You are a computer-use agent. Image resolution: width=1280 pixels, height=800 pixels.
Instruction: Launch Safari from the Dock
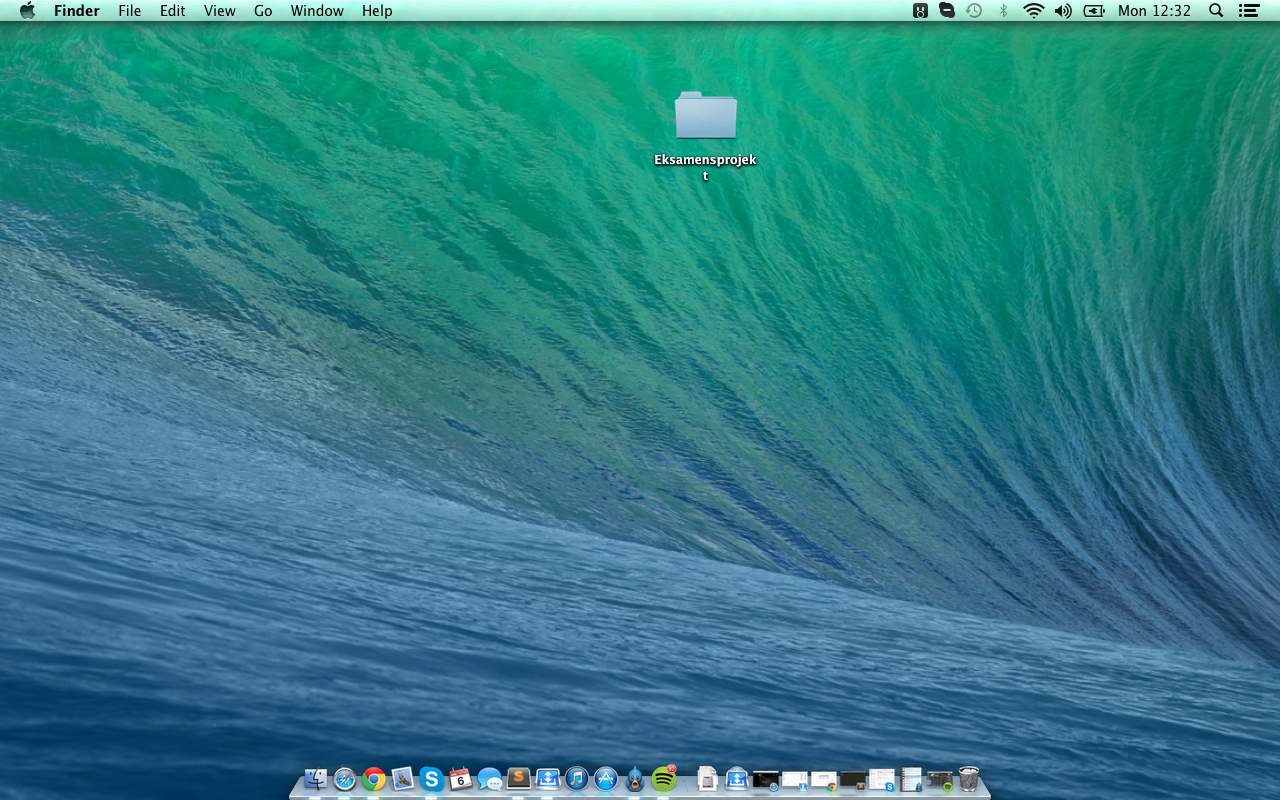tap(345, 778)
